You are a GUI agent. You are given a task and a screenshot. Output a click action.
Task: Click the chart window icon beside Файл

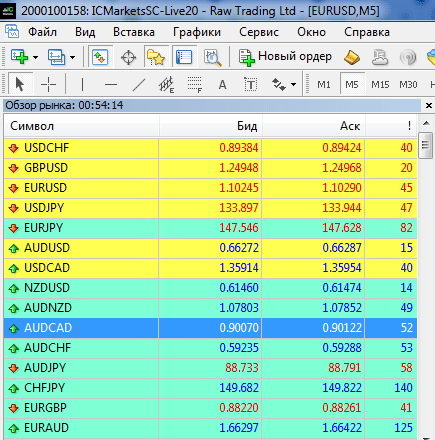12,32
